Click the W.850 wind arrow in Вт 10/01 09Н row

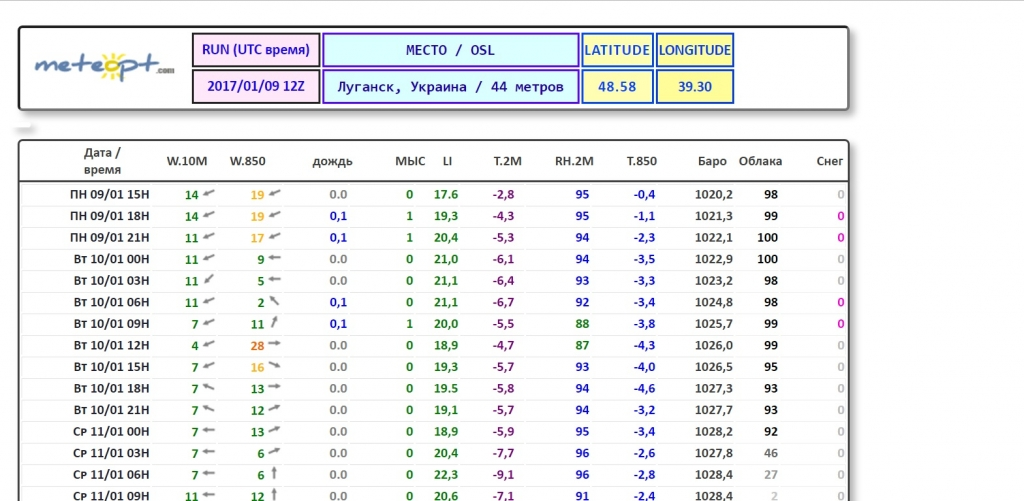coord(275,322)
